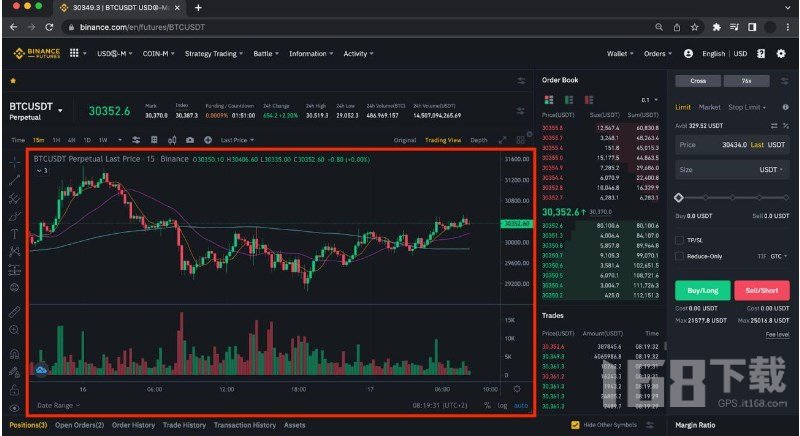Switch to the Depth chart tab
The image size is (800, 436).
[x=479, y=140]
